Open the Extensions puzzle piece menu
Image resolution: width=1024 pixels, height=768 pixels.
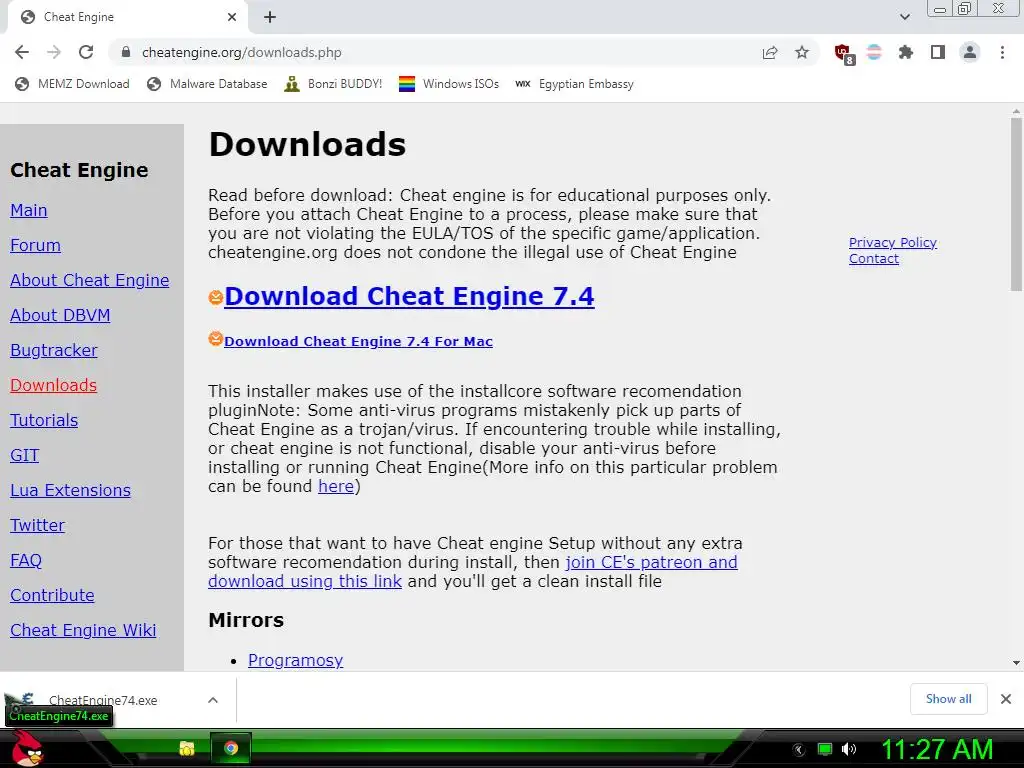[906, 52]
